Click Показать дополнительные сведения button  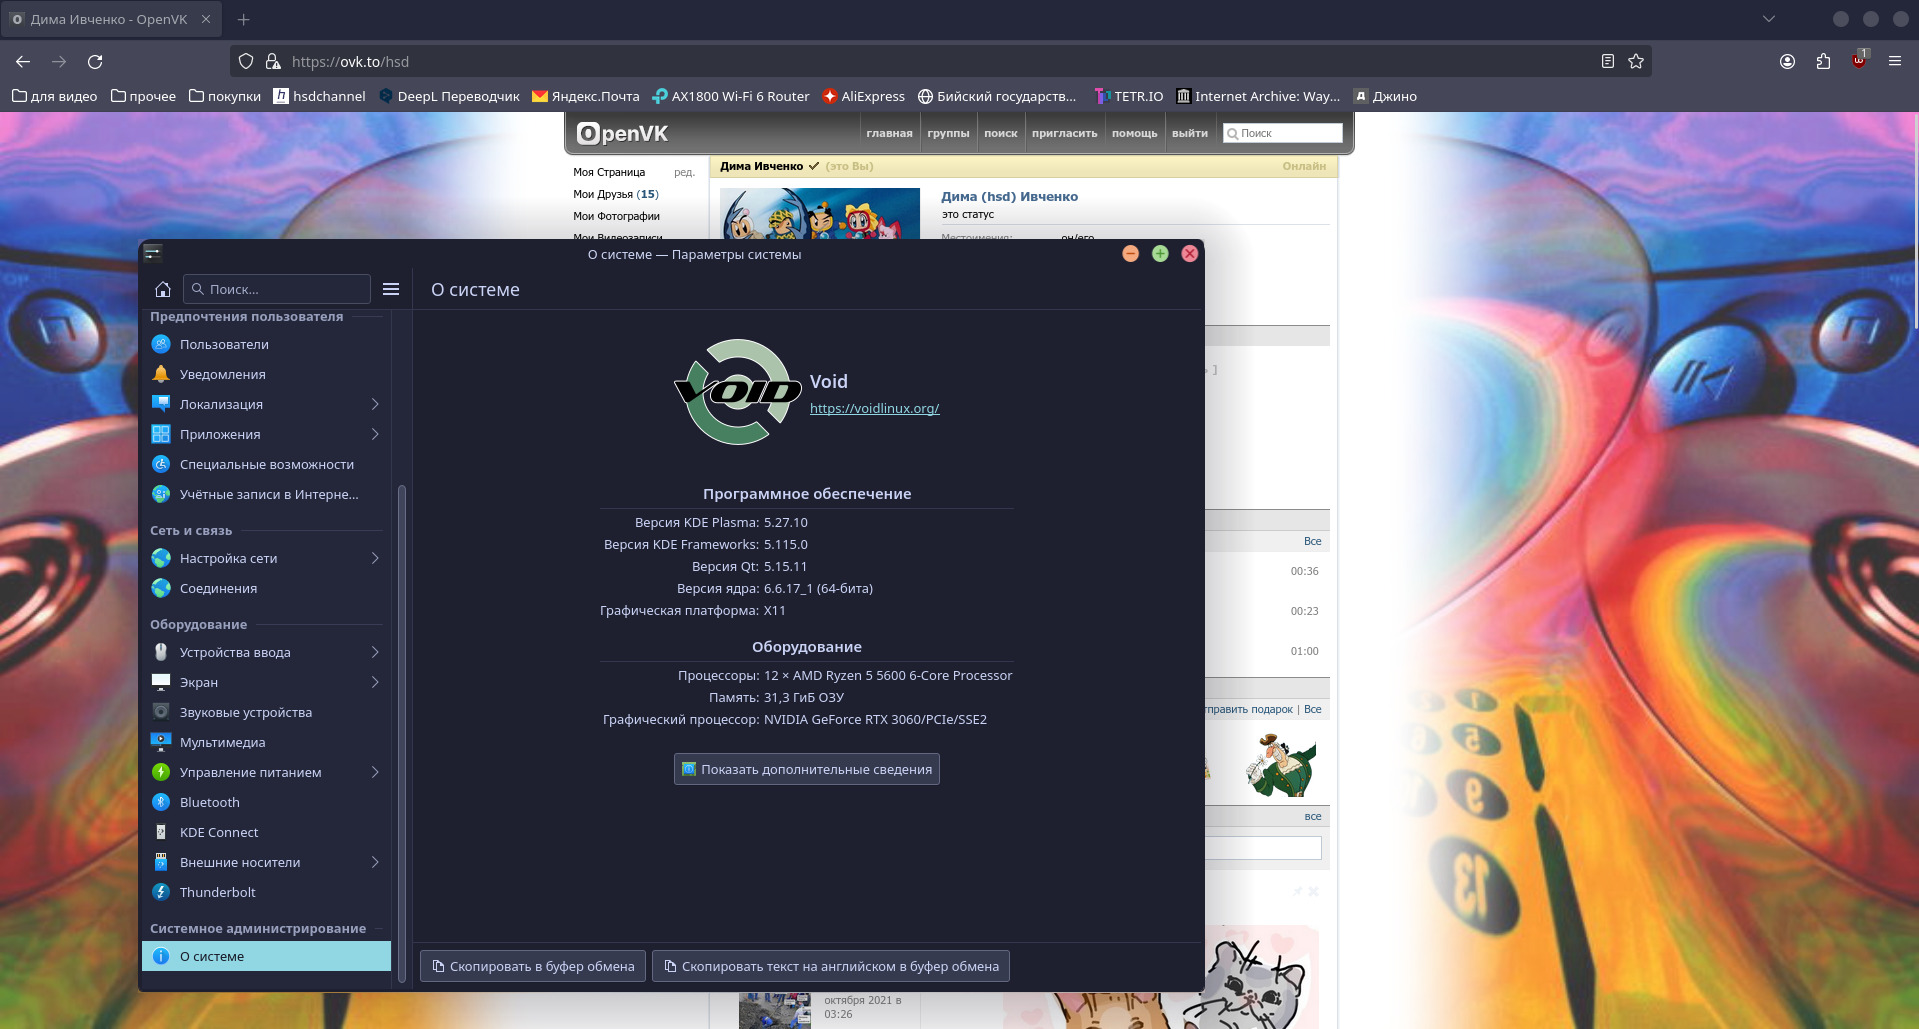coord(807,769)
